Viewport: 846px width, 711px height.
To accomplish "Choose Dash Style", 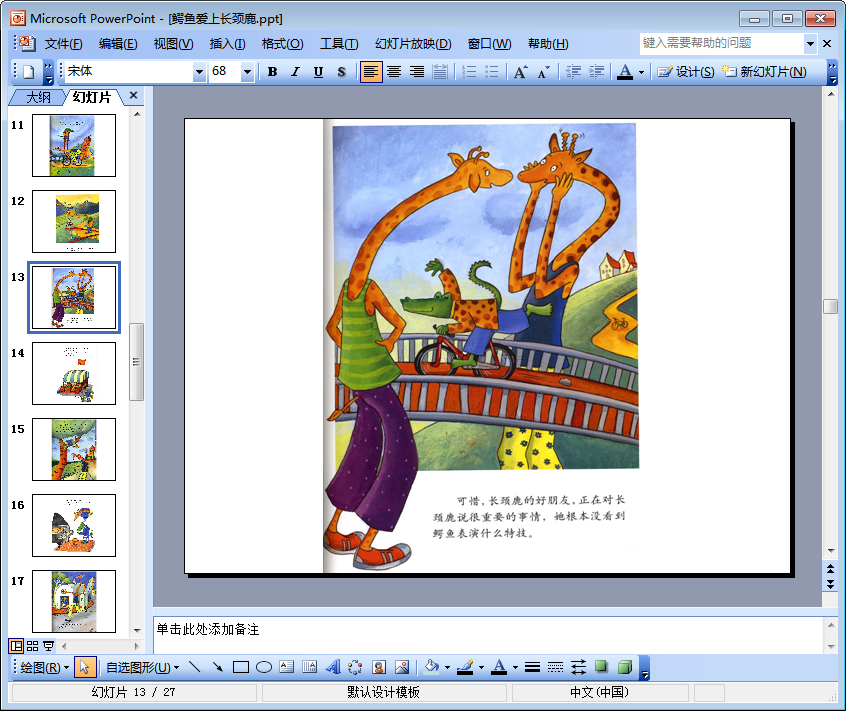I will click(x=555, y=667).
